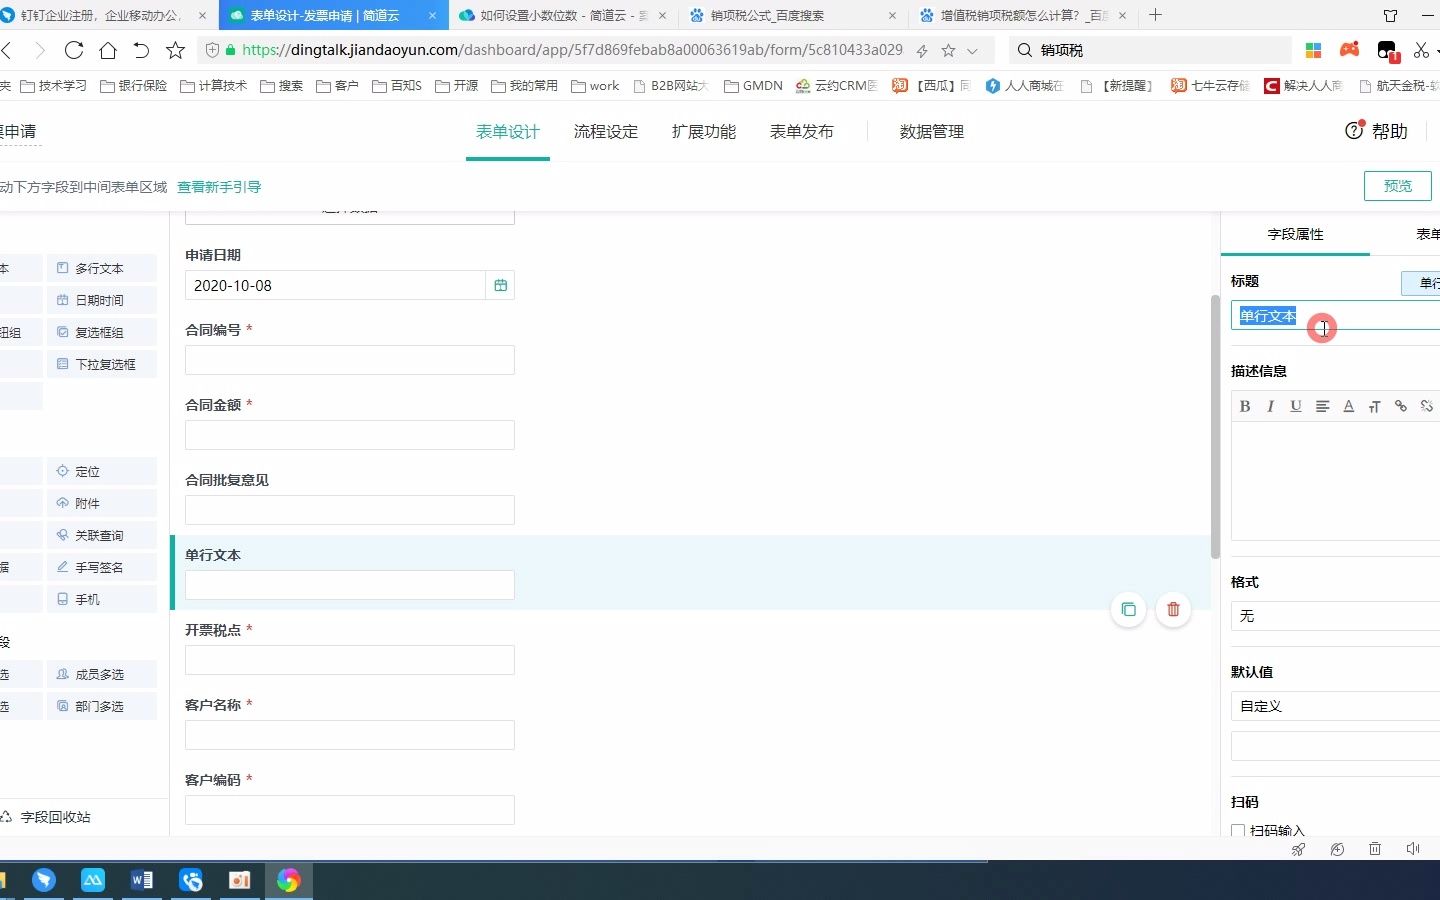Open text alignment in description editor
1440x900 pixels.
click(x=1322, y=406)
